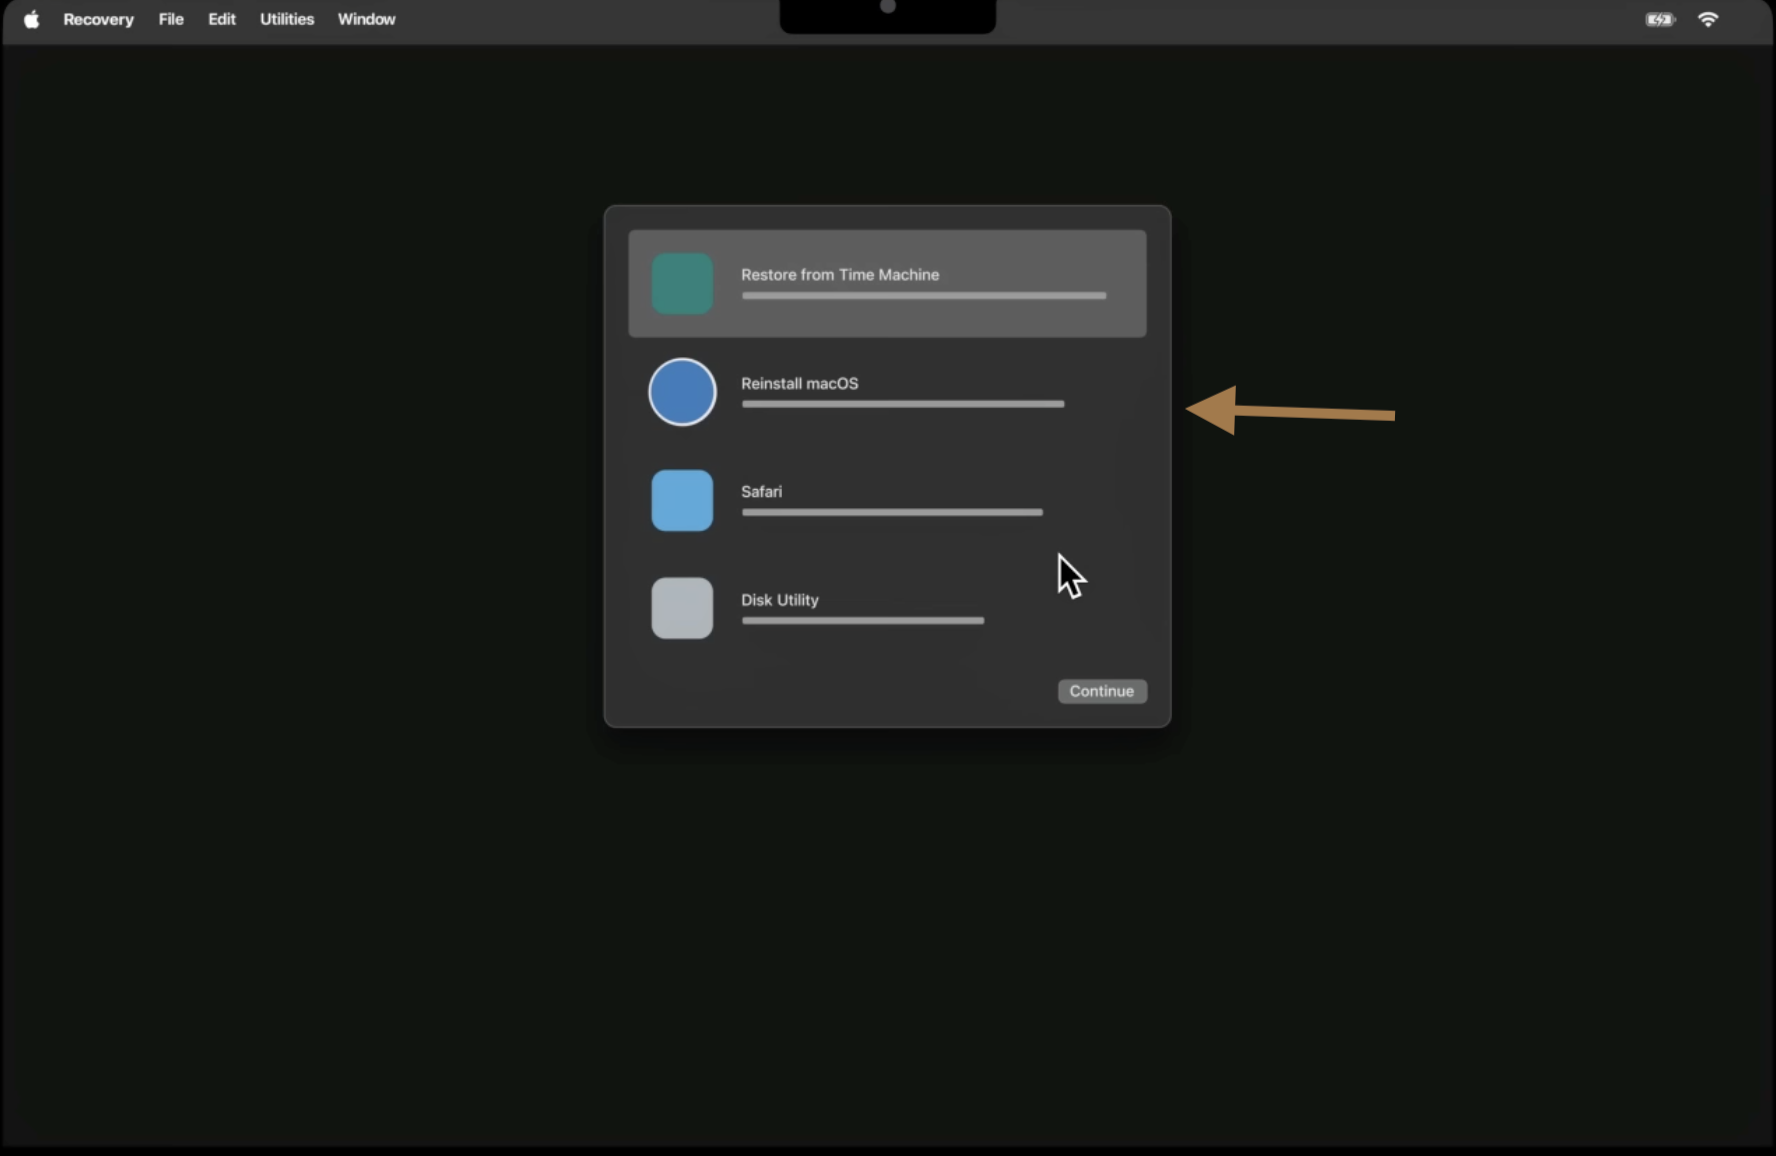Screen dimensions: 1776x1156
Task: Click the Apple logo in menu bar
Action: [x=31, y=19]
